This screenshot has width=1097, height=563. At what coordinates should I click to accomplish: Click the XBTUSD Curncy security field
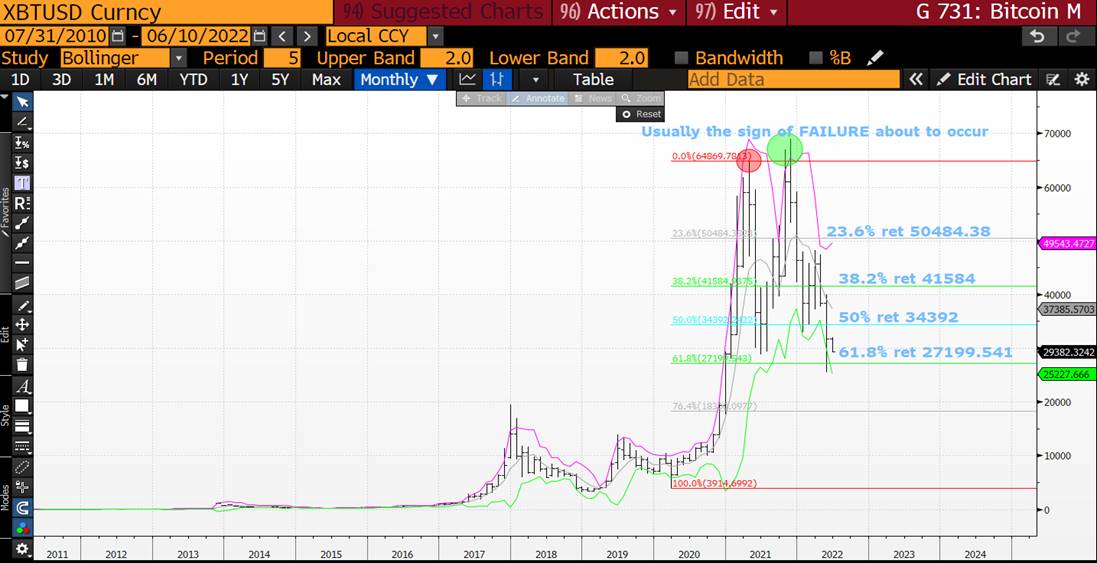click(167, 12)
